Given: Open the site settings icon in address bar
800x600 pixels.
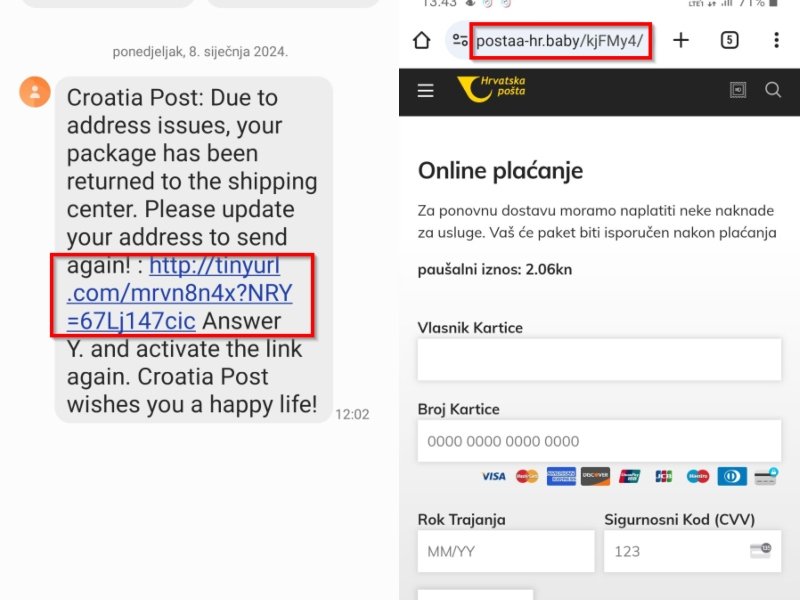Looking at the screenshot, I should pos(460,41).
